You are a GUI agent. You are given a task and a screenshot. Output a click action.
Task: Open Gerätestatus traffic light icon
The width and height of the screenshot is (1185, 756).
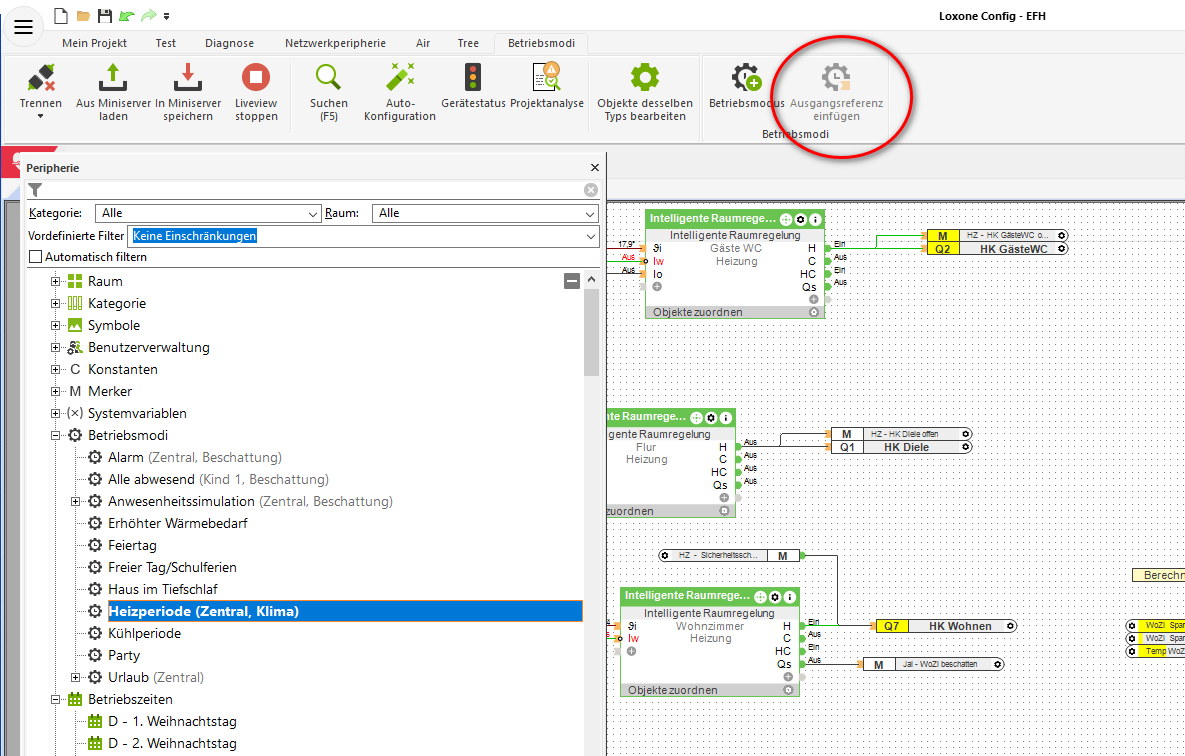tap(472, 78)
